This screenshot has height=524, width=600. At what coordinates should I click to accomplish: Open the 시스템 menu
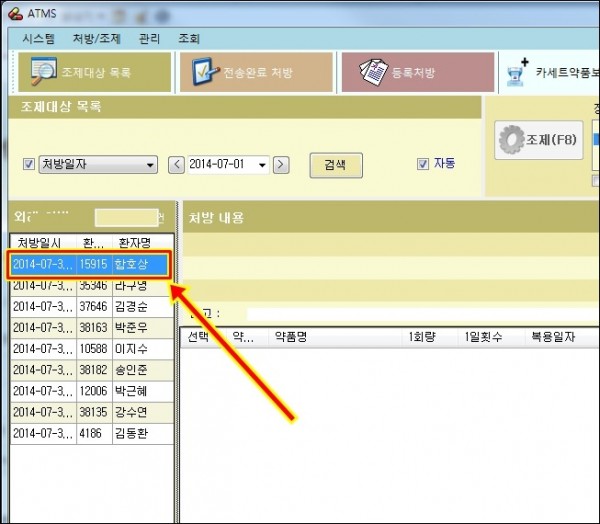click(x=38, y=39)
